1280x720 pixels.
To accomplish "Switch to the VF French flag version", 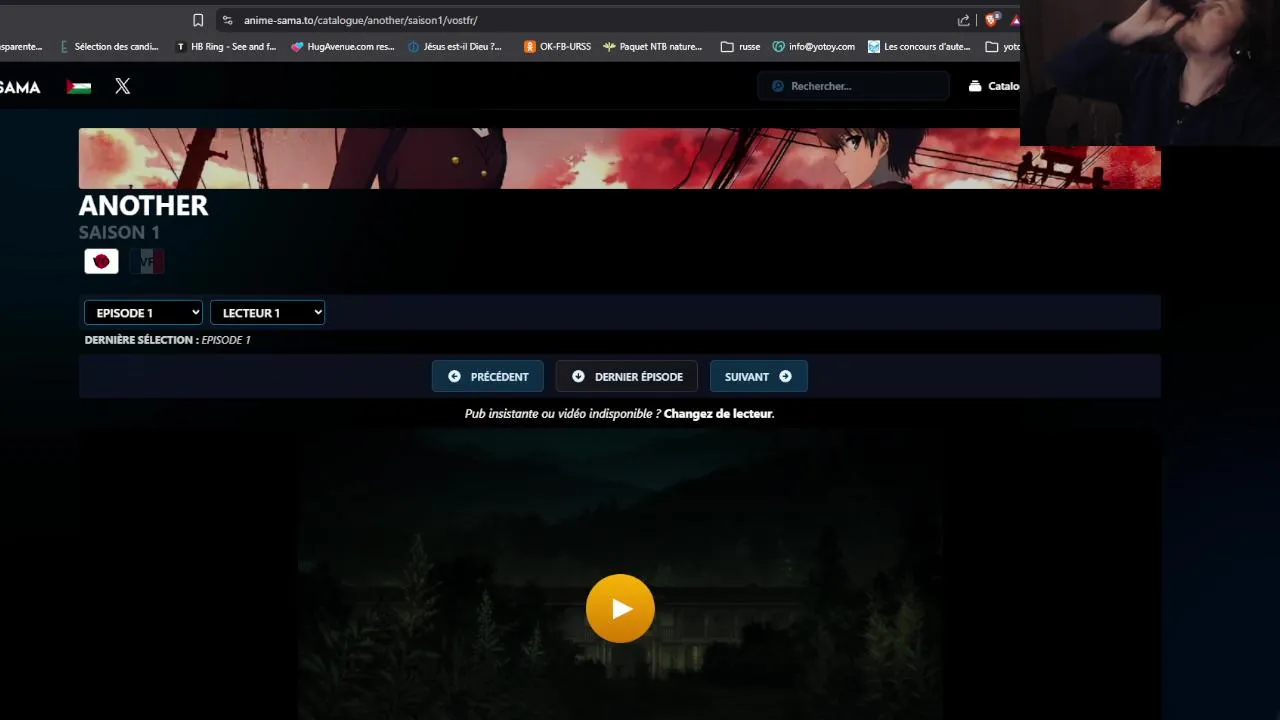I will tap(147, 261).
